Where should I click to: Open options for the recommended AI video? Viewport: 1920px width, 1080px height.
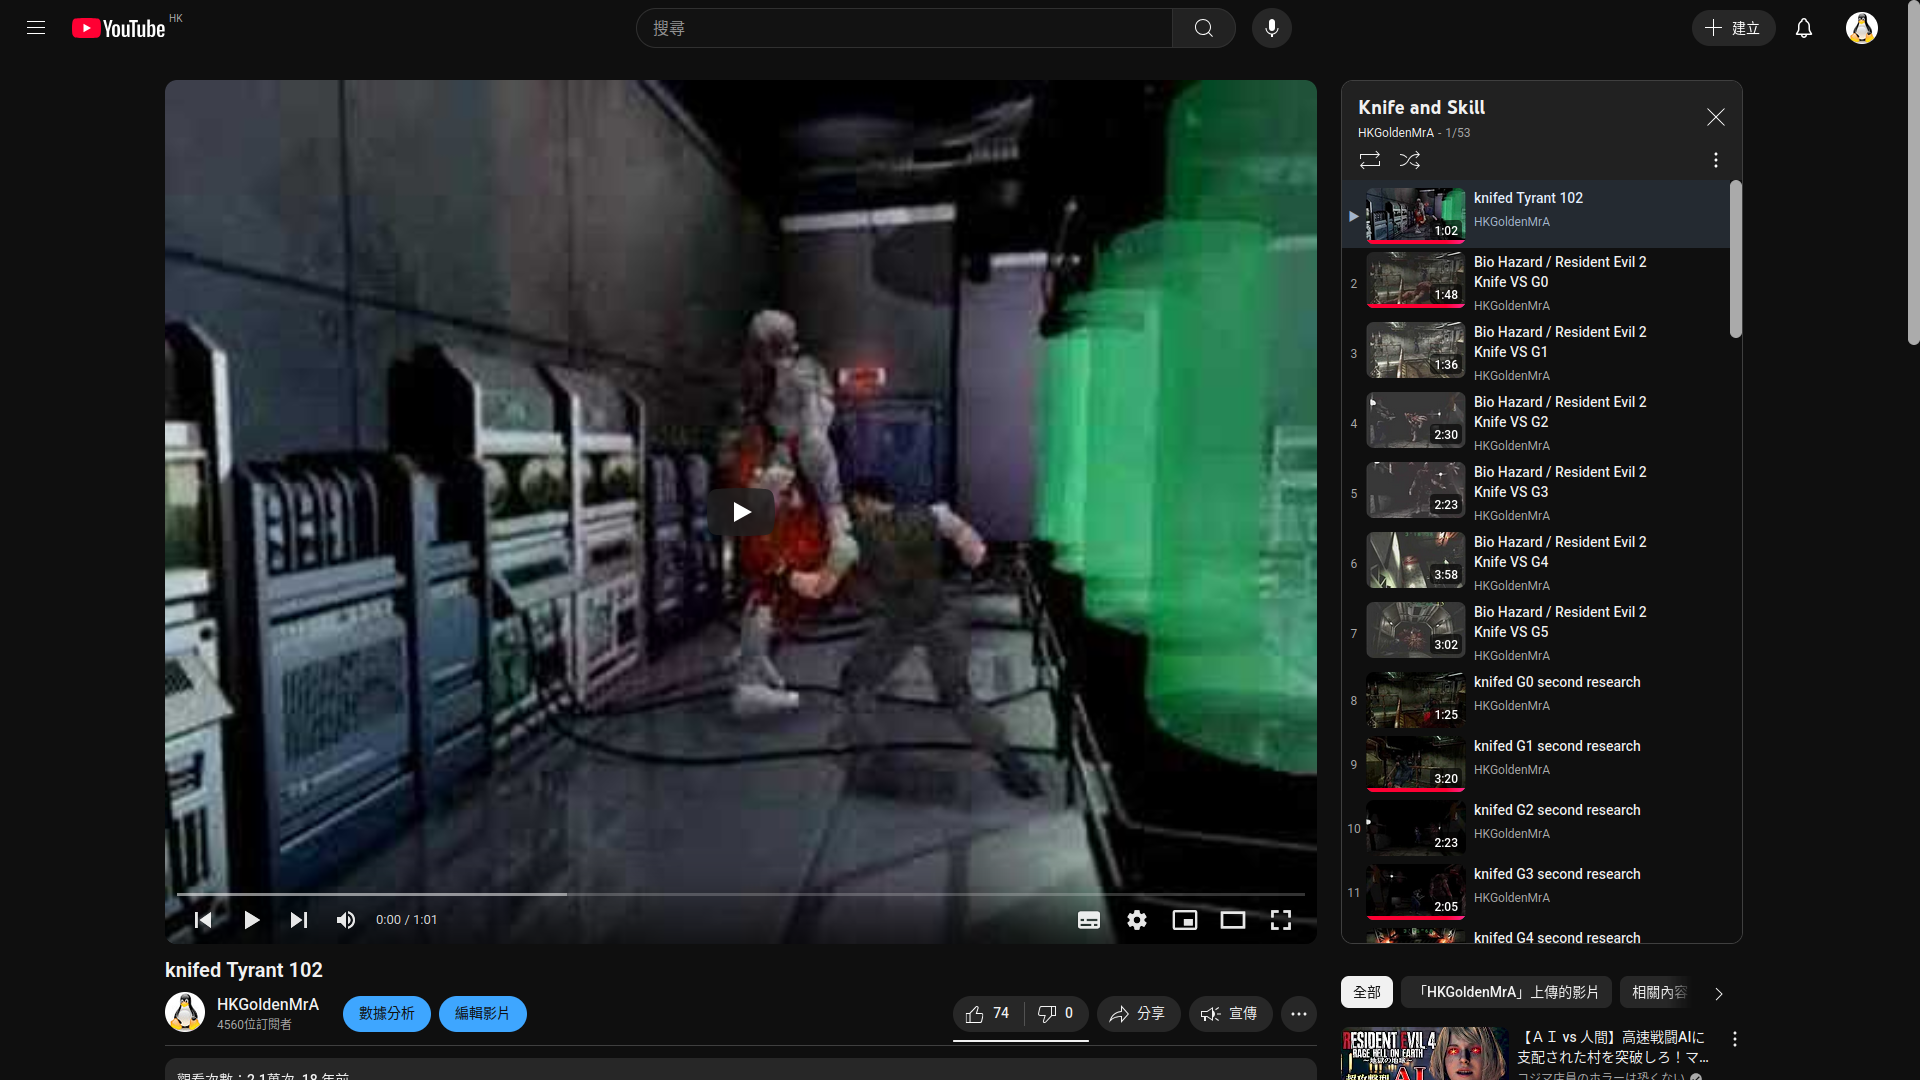[1735, 1040]
